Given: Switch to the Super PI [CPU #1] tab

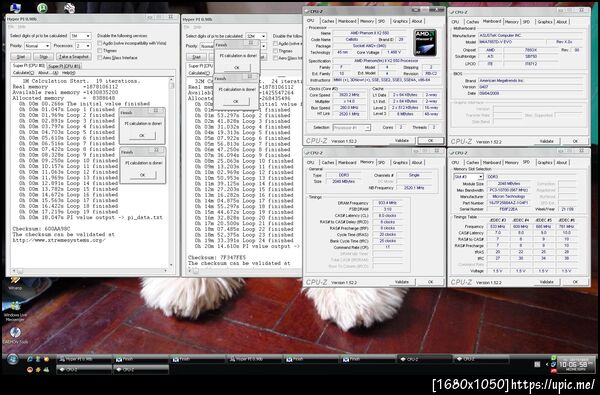Looking at the screenshot, I should 64,66.
